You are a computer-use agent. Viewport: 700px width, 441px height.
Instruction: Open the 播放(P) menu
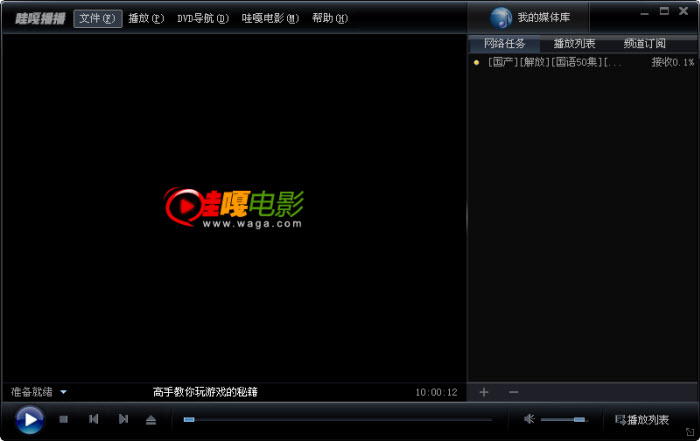click(x=146, y=18)
